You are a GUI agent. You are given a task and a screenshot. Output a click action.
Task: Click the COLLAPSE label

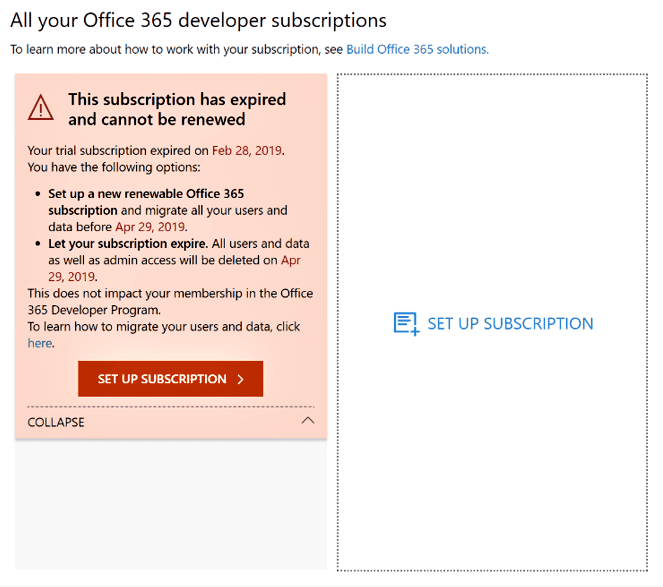click(56, 422)
